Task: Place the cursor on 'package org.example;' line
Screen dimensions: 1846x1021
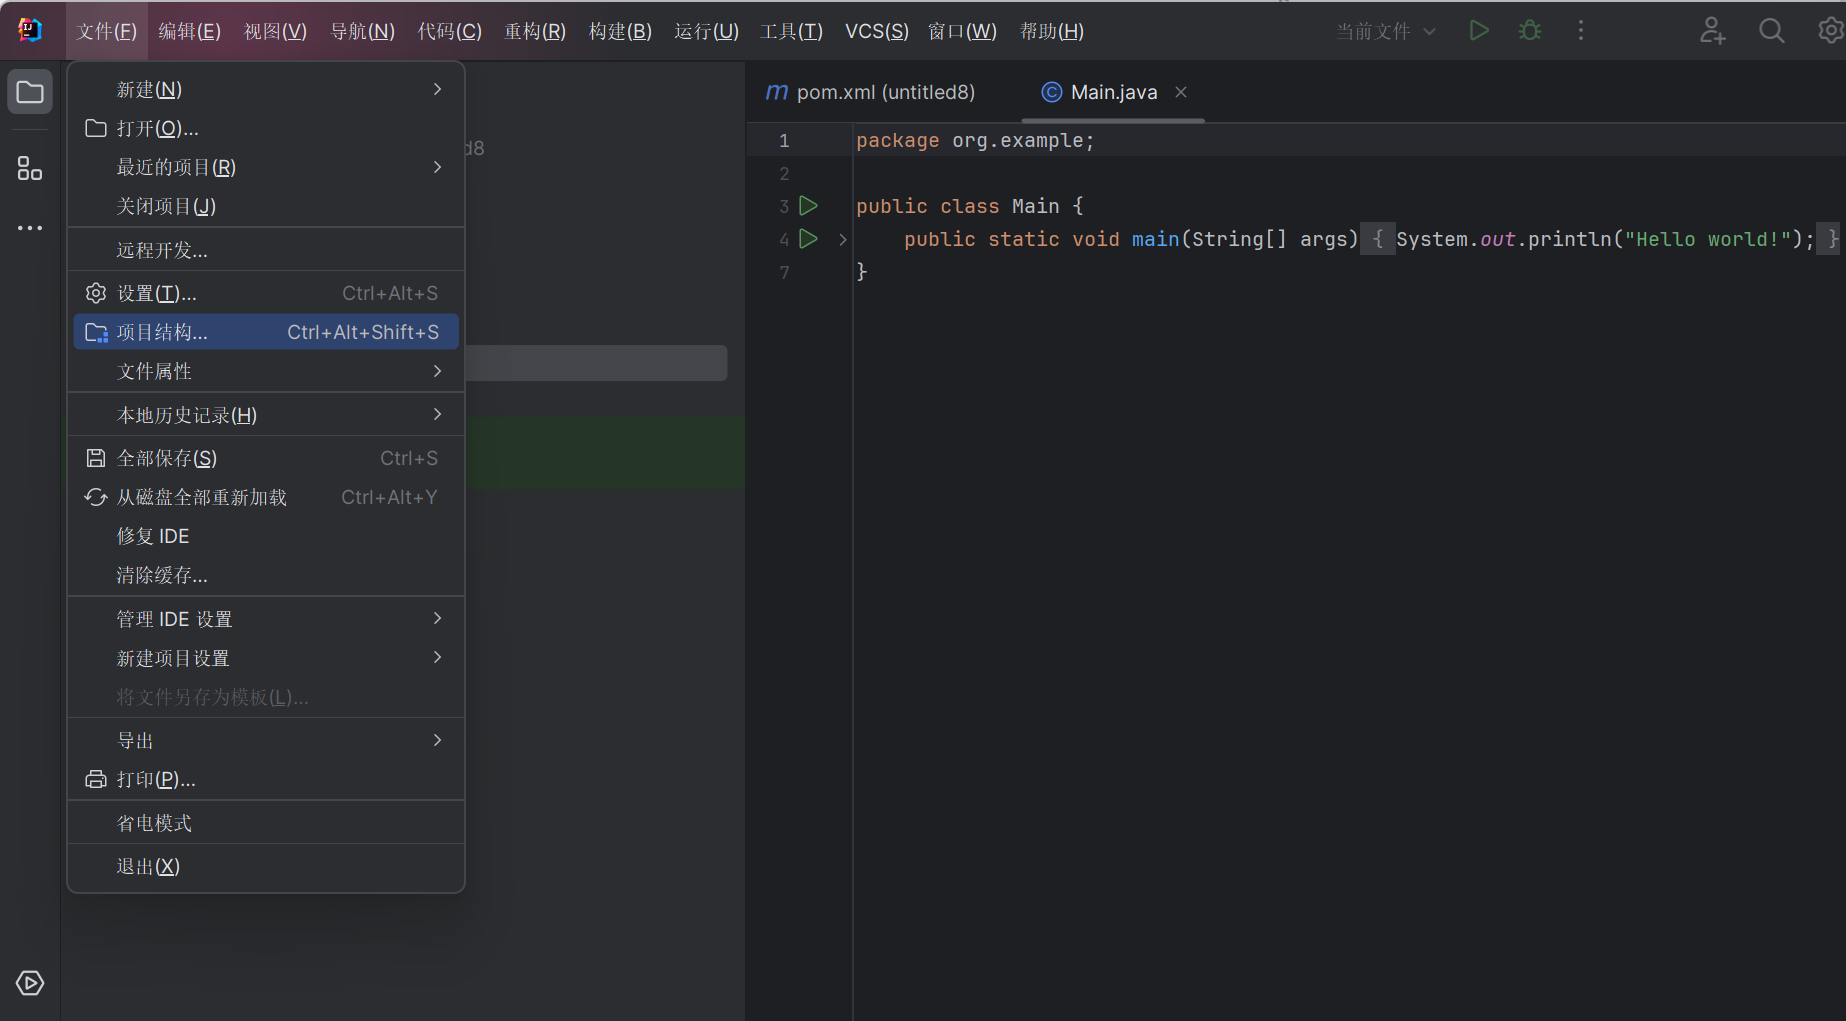Action: pyautogui.click(x=975, y=140)
